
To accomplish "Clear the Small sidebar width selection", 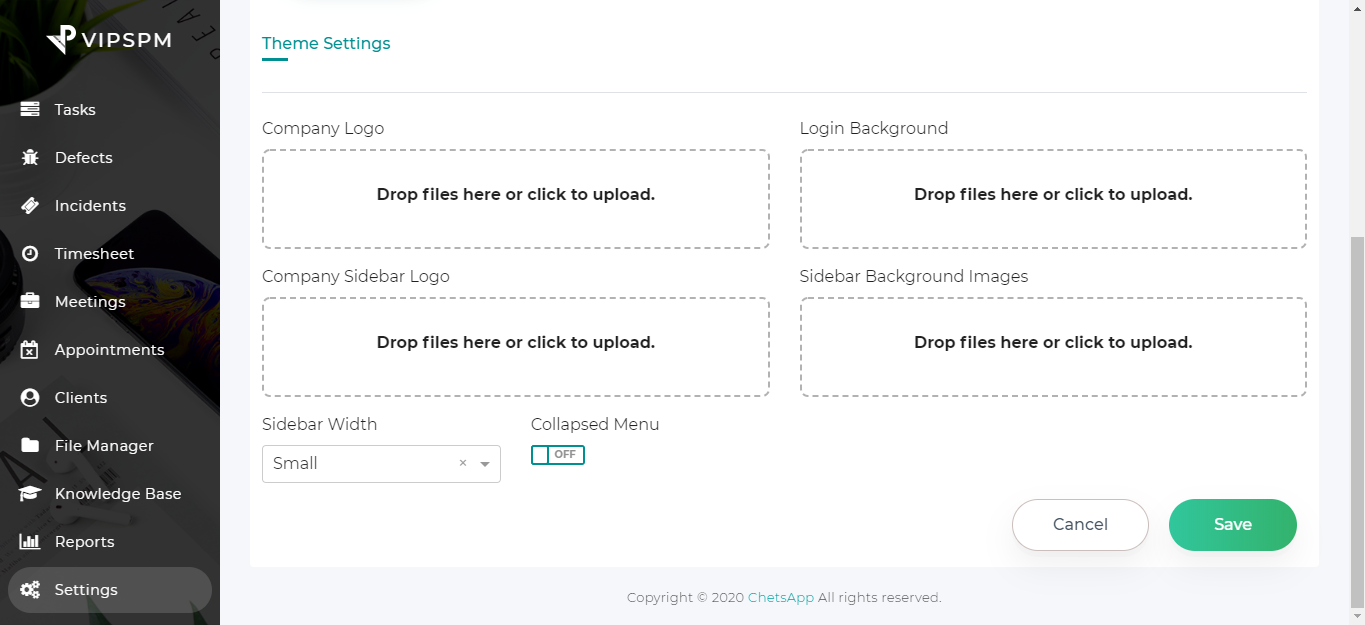I will pos(462,463).
